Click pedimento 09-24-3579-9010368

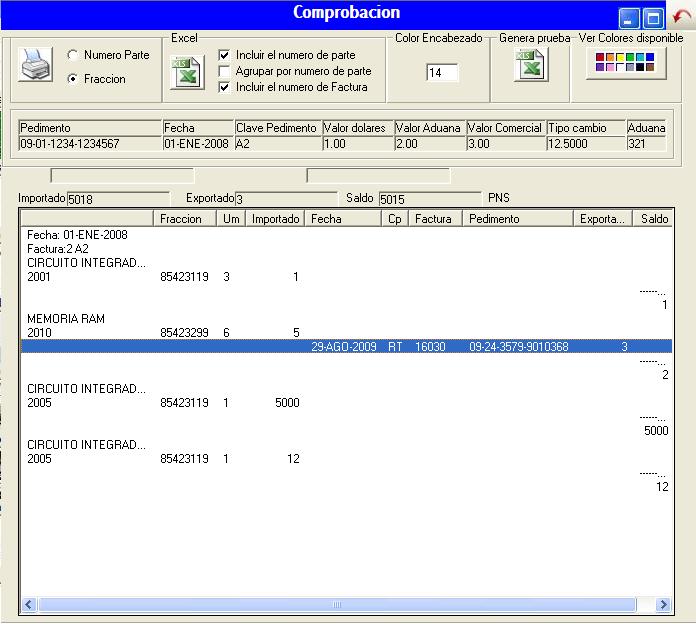[x=518, y=346]
